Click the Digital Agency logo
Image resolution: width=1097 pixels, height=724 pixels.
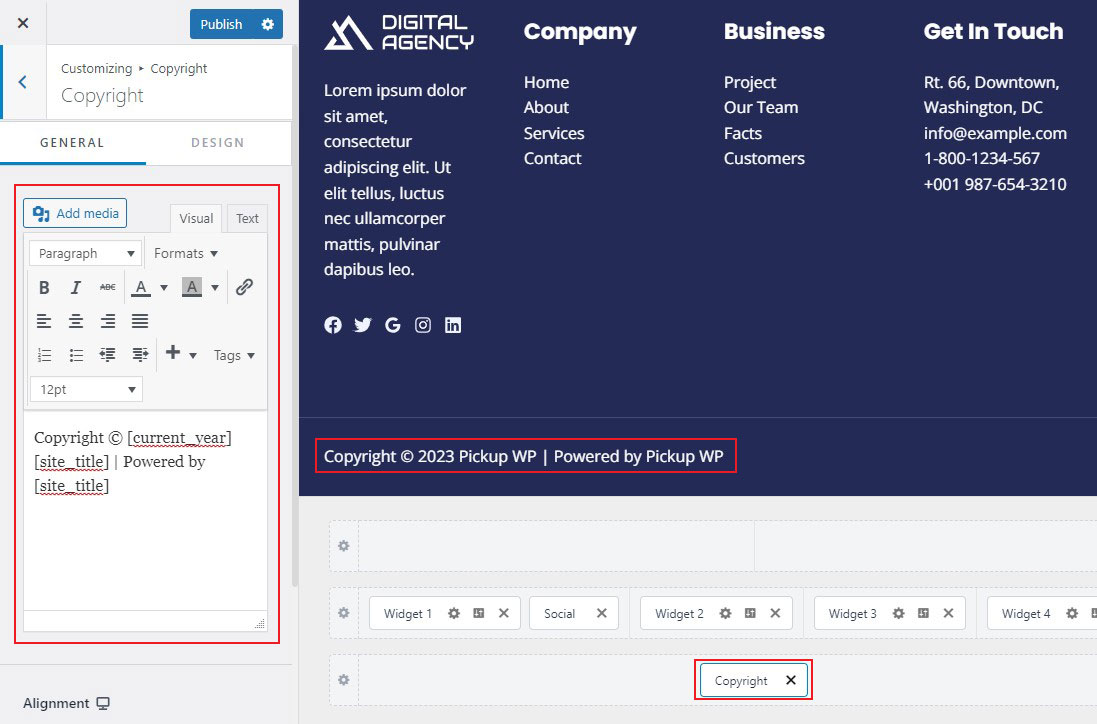pos(399,33)
